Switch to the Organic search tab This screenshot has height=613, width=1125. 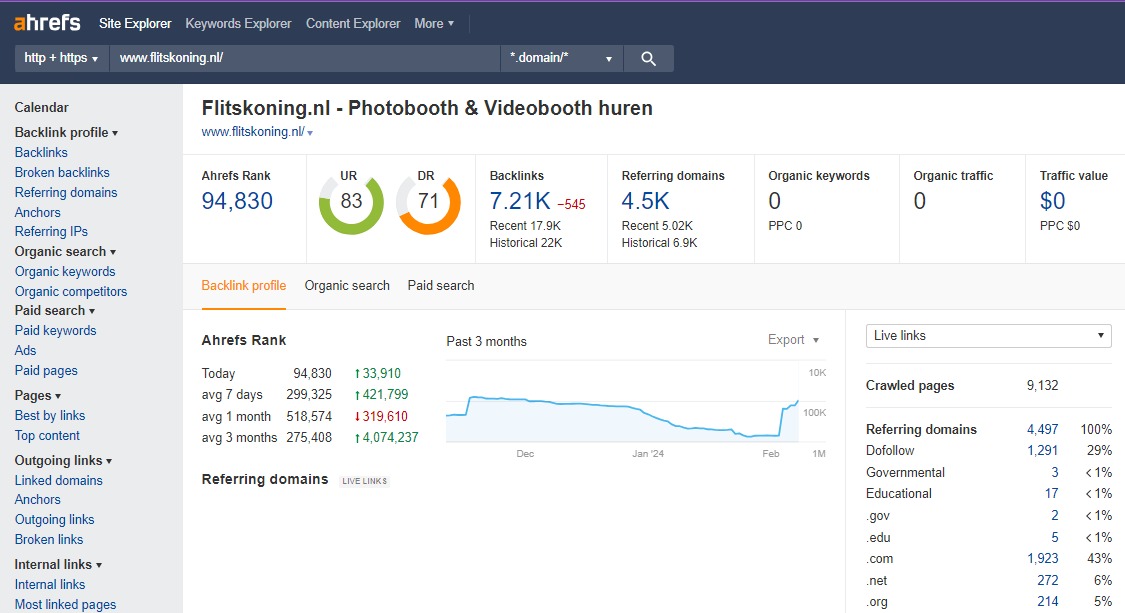pos(347,286)
